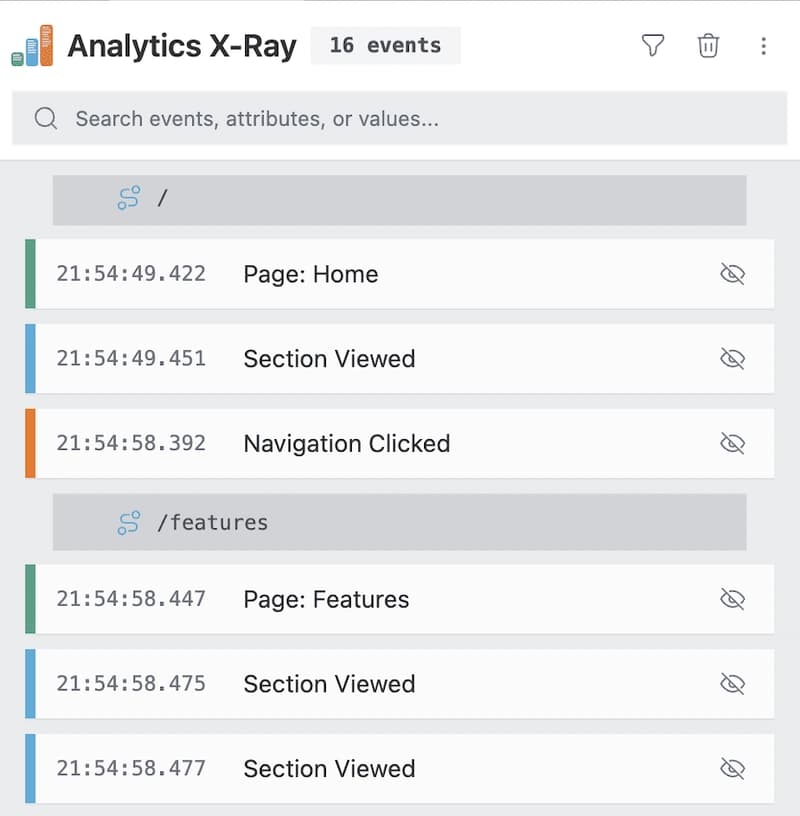Image resolution: width=800 pixels, height=816 pixels.
Task: Click the search magnifier icon
Action: click(x=45, y=118)
